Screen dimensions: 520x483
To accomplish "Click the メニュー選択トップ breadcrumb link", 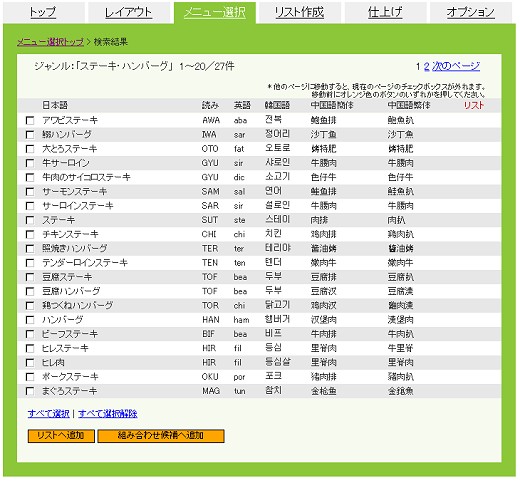I will pos(50,42).
